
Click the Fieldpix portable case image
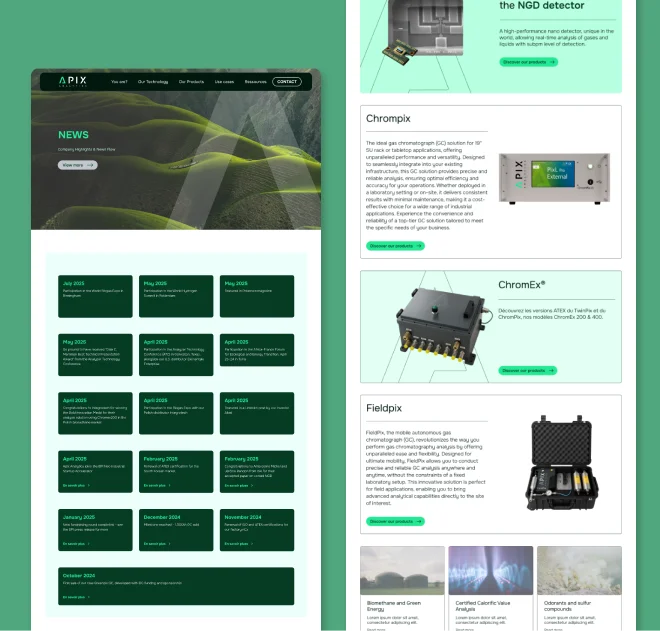562,462
